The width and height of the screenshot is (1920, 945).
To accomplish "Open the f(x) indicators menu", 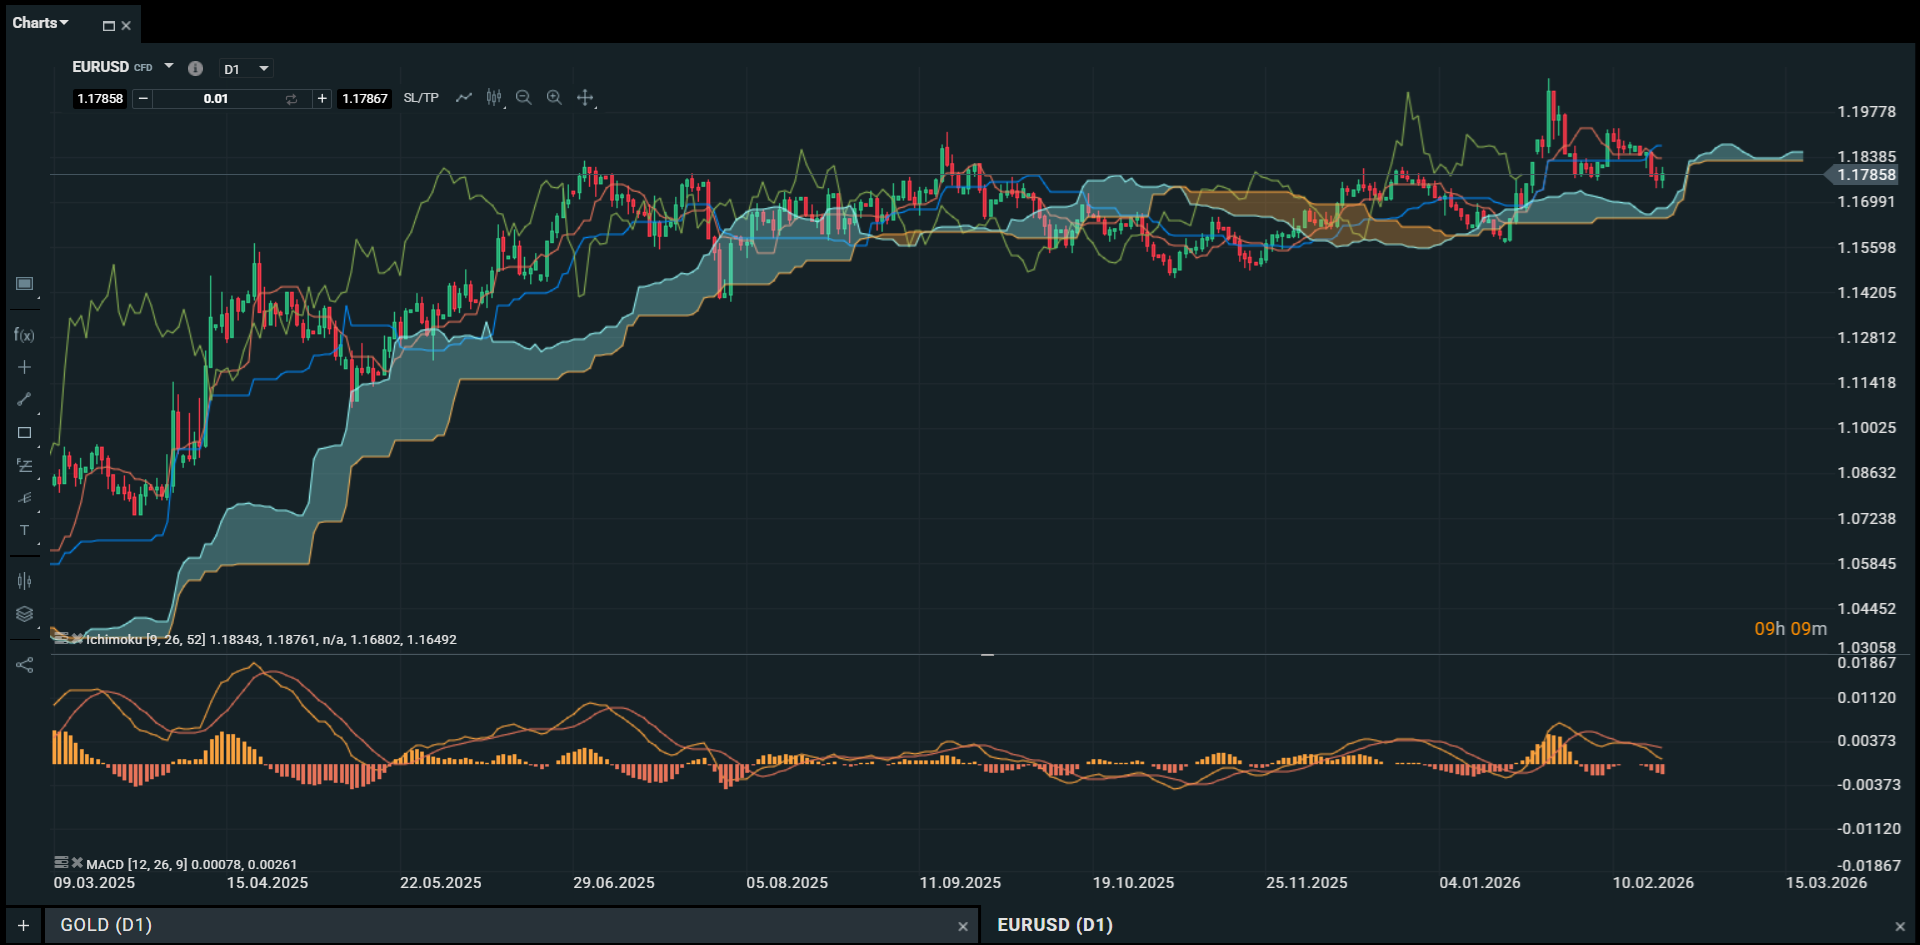I will 24,335.
